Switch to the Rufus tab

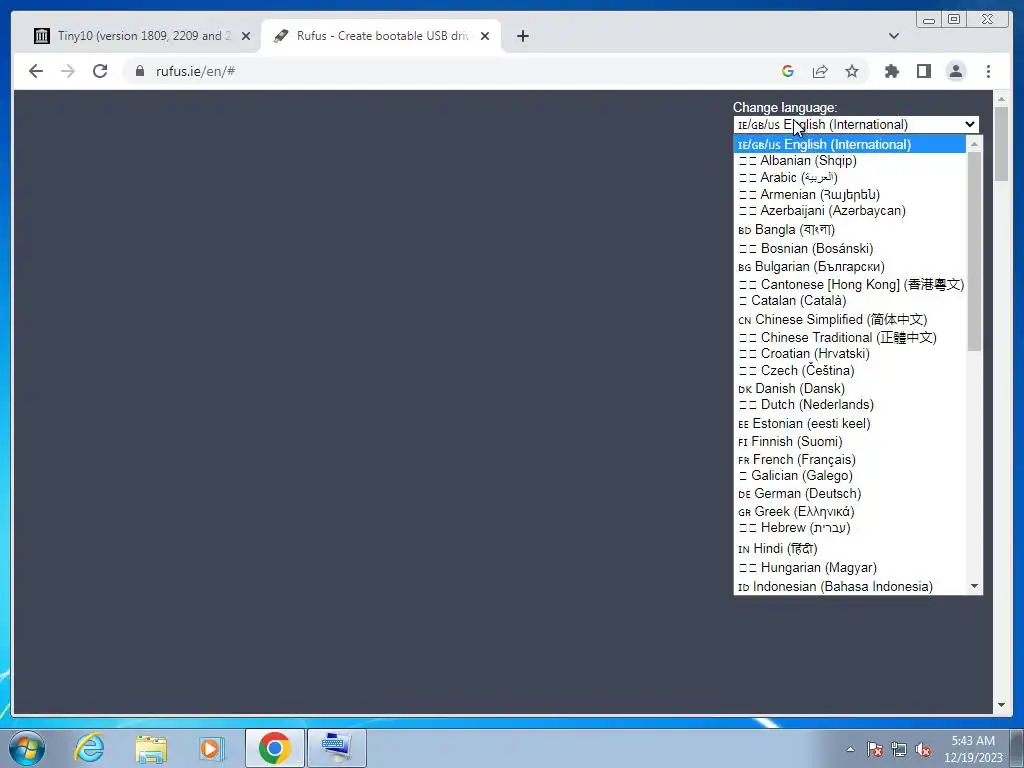pos(381,36)
